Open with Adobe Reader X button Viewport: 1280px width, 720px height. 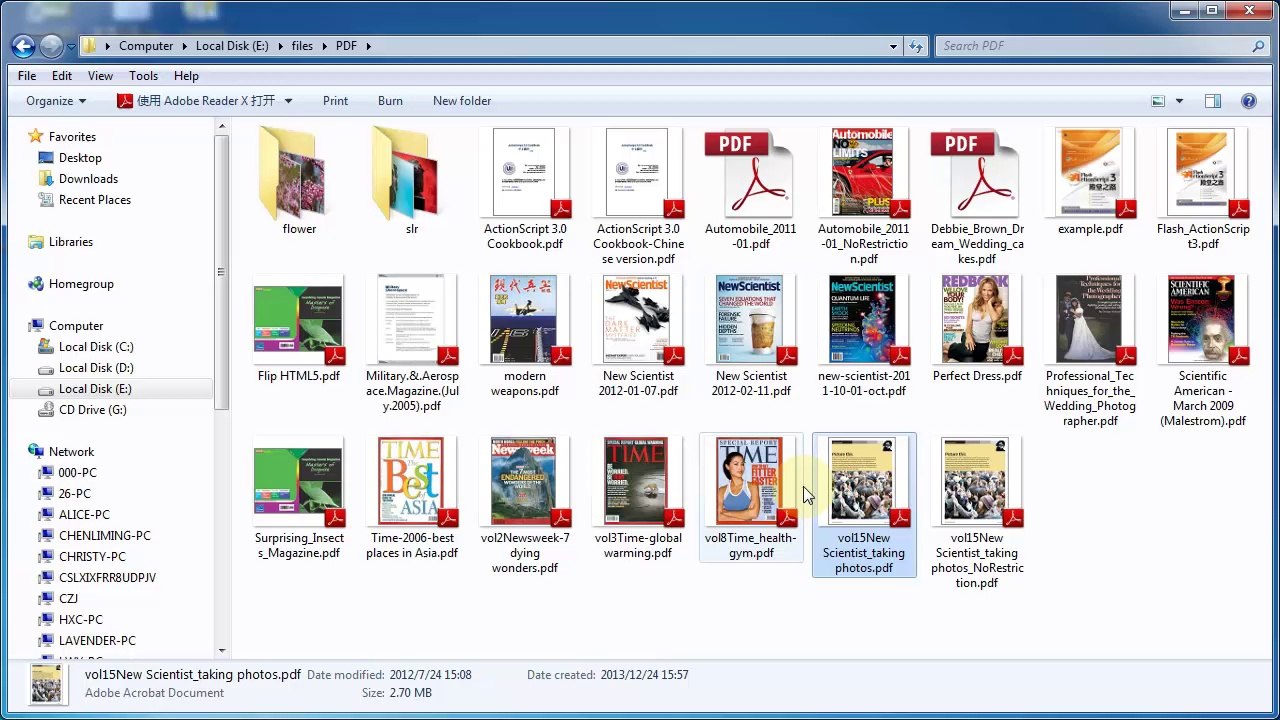tap(195, 101)
